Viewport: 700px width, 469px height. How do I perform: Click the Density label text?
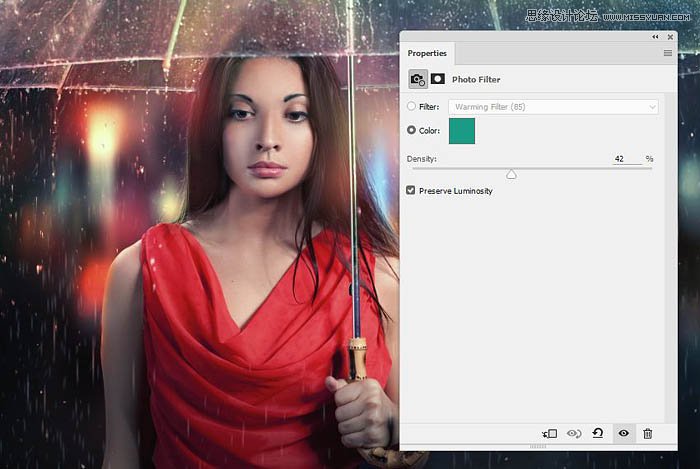click(x=421, y=159)
